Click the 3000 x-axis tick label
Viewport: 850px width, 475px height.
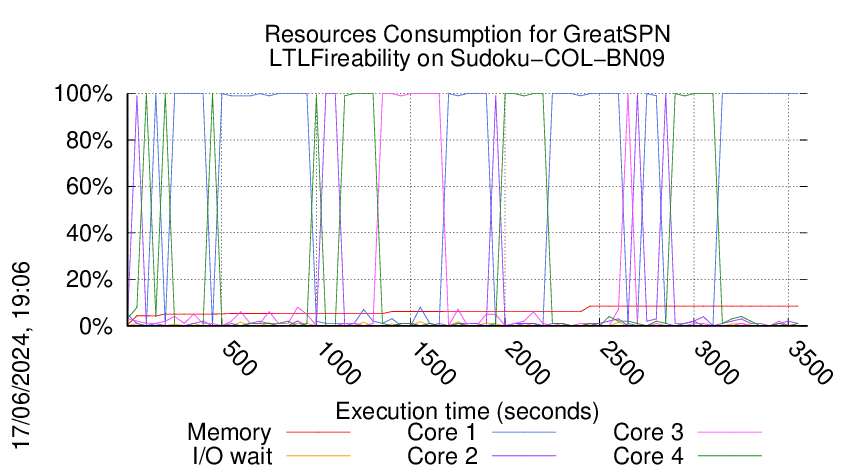[716, 363]
